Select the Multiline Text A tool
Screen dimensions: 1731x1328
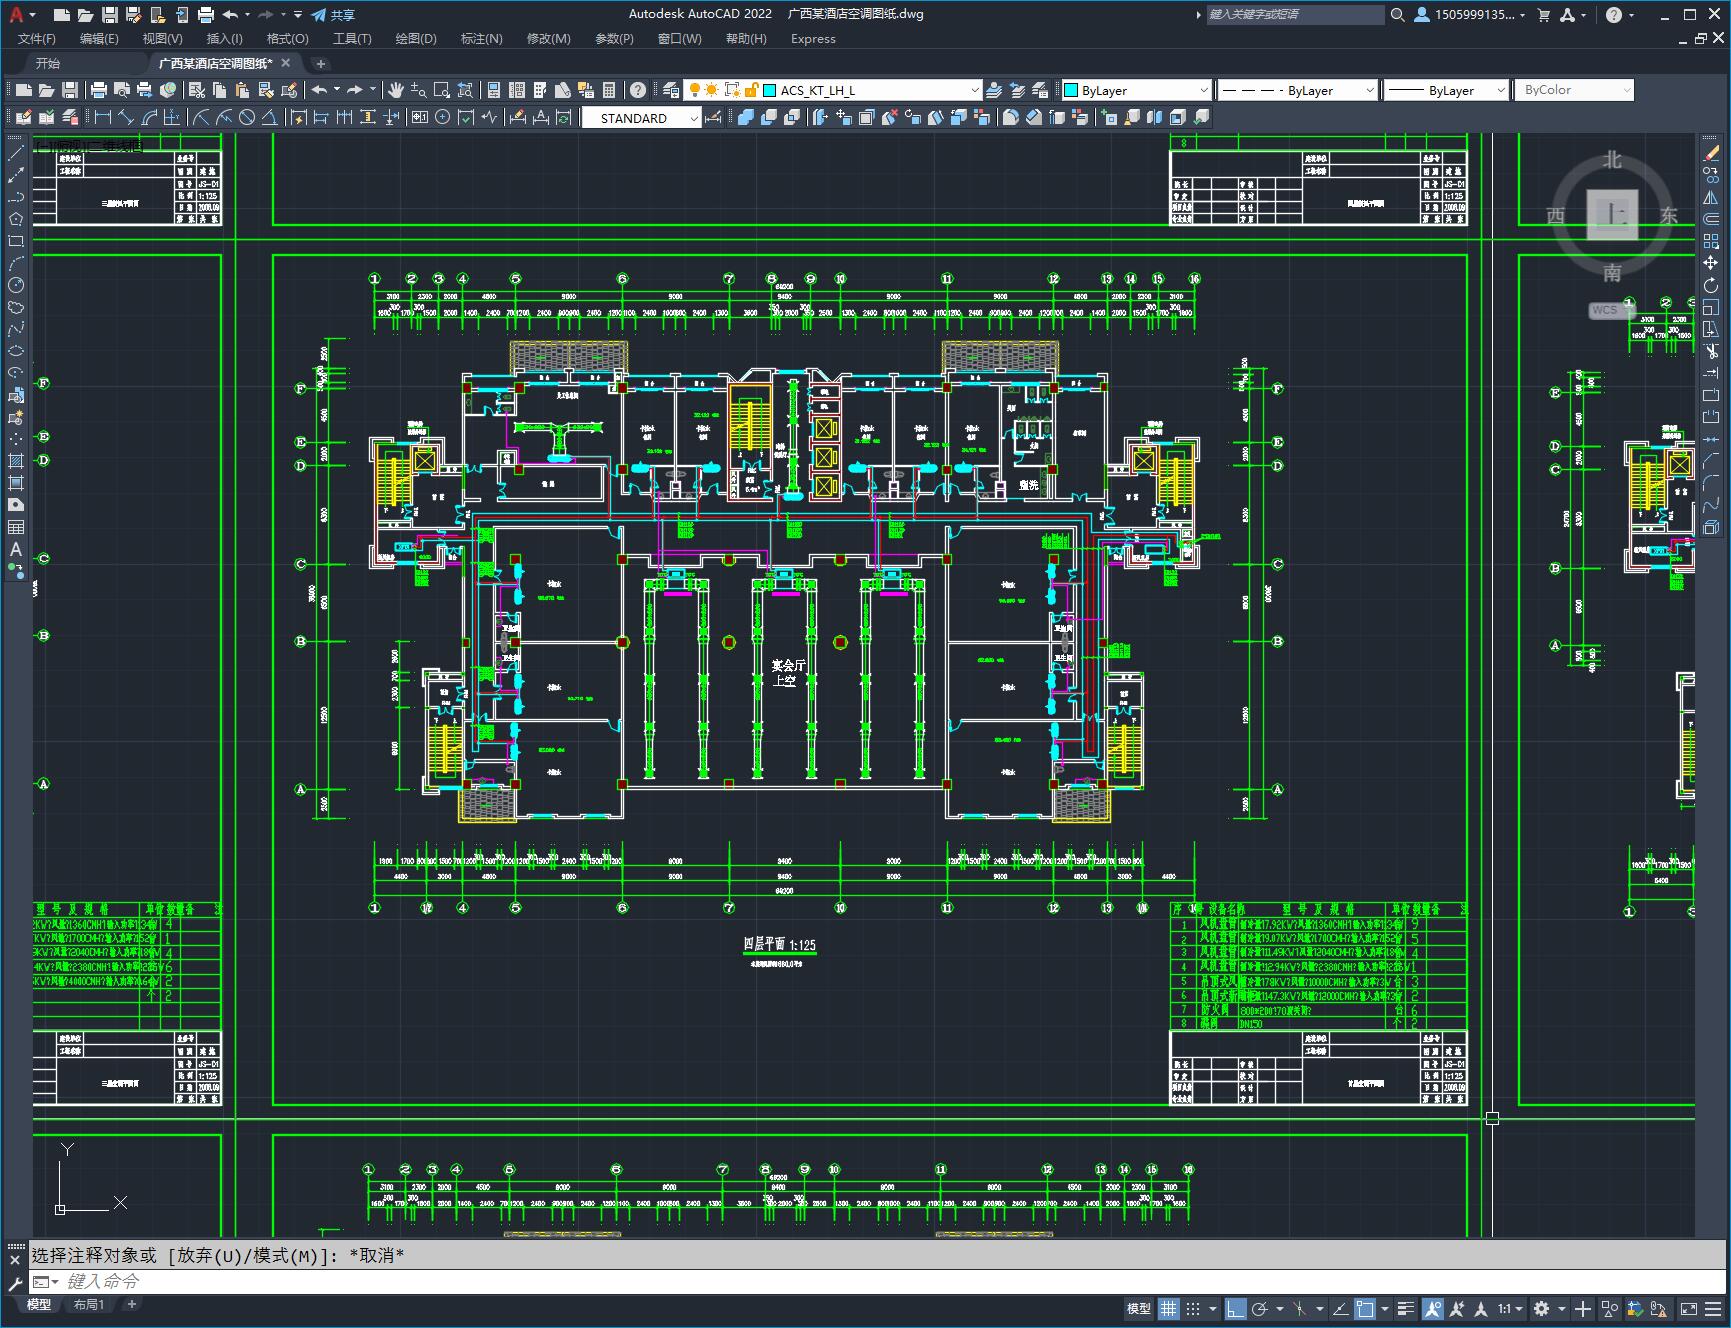(x=16, y=549)
